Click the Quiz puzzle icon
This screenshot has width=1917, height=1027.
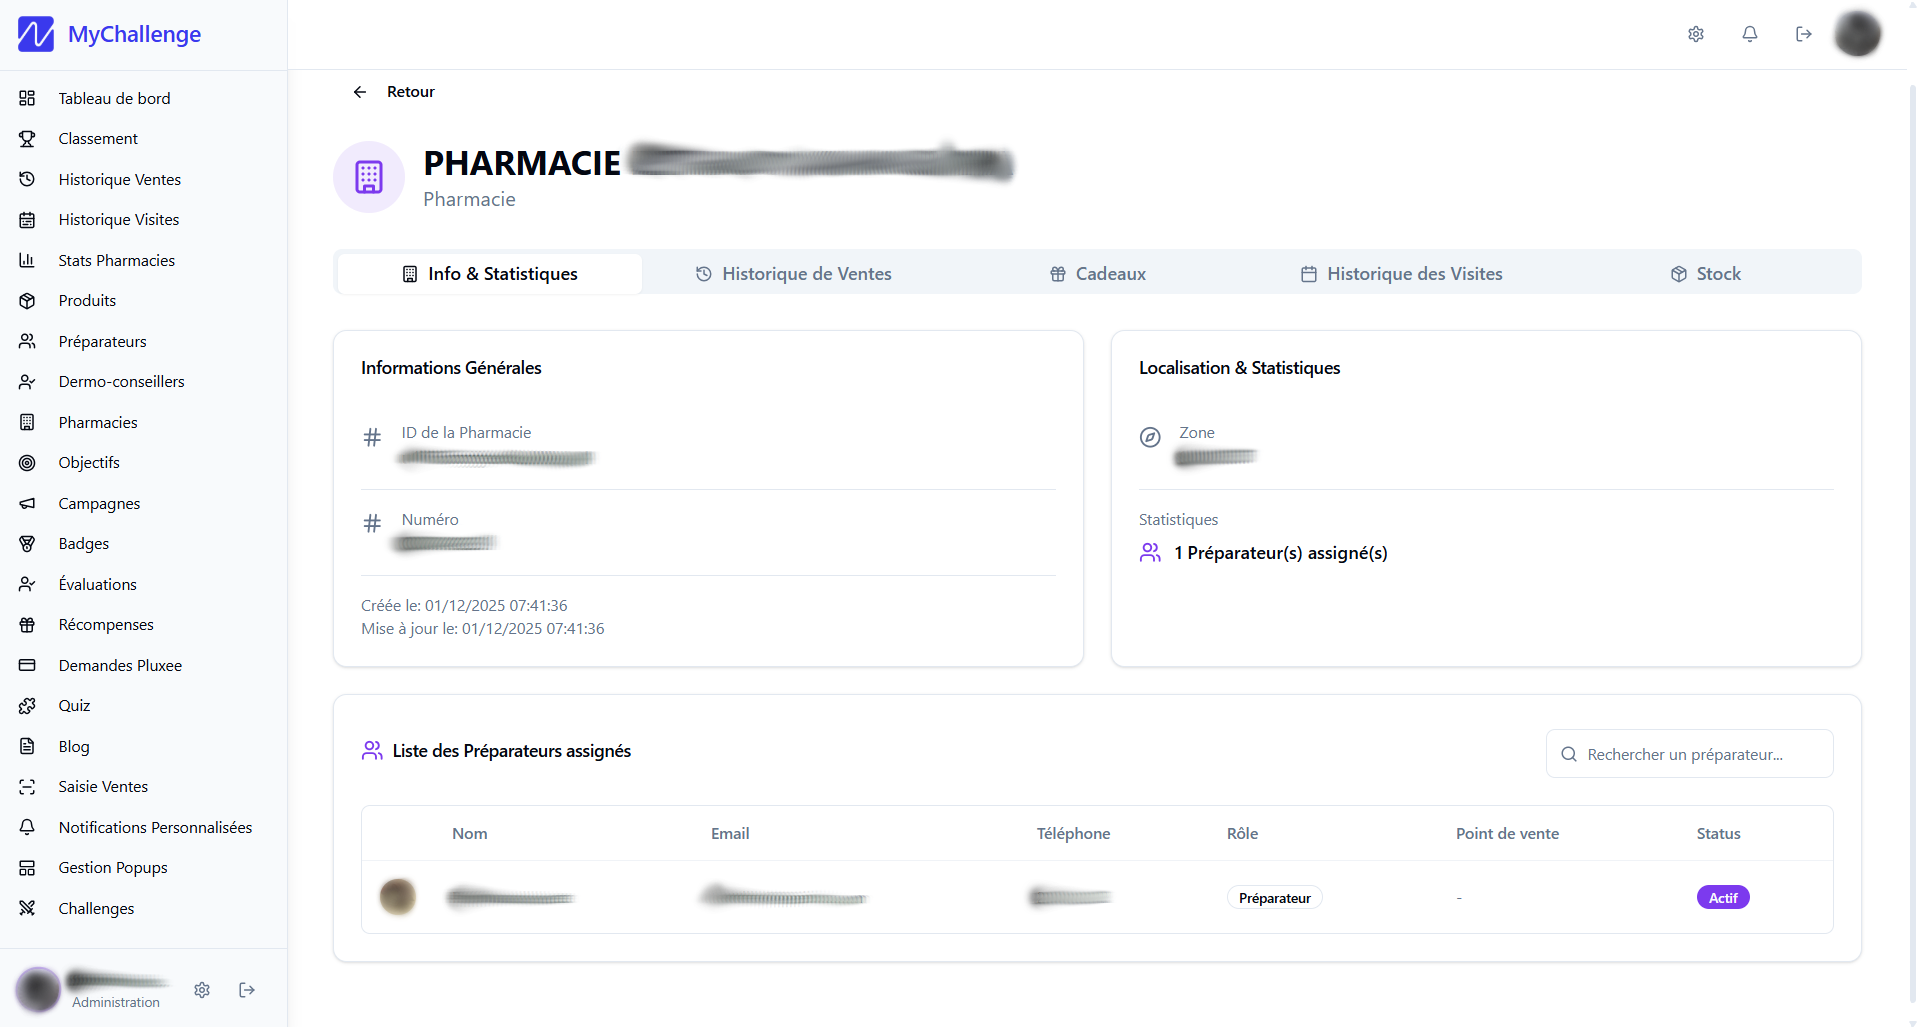point(27,706)
